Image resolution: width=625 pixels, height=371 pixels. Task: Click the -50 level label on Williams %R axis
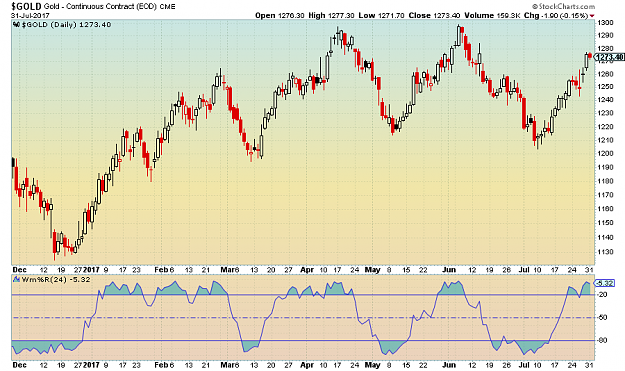pos(603,318)
